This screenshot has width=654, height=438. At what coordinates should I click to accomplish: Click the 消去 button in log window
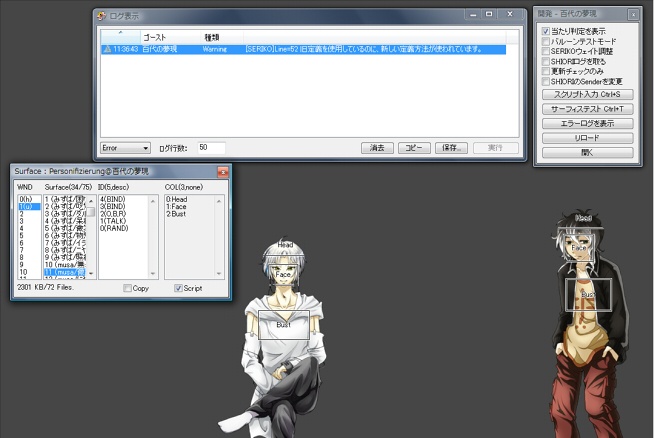coord(377,148)
